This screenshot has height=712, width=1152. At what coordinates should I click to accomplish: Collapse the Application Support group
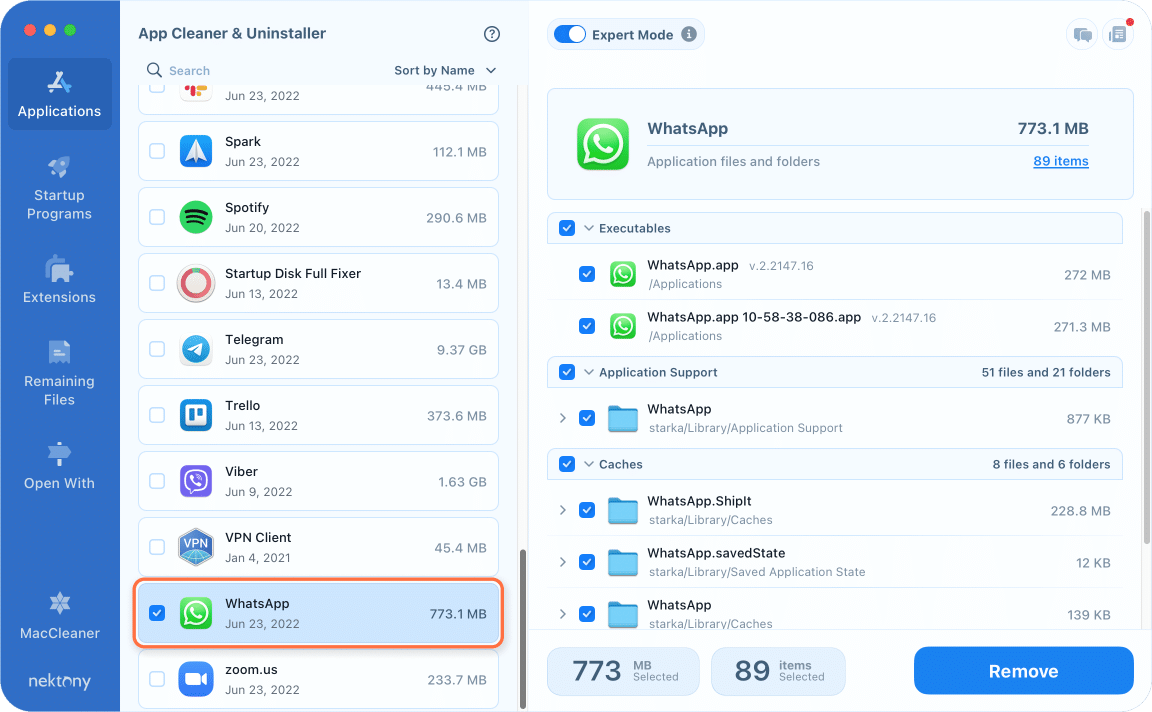click(x=588, y=372)
